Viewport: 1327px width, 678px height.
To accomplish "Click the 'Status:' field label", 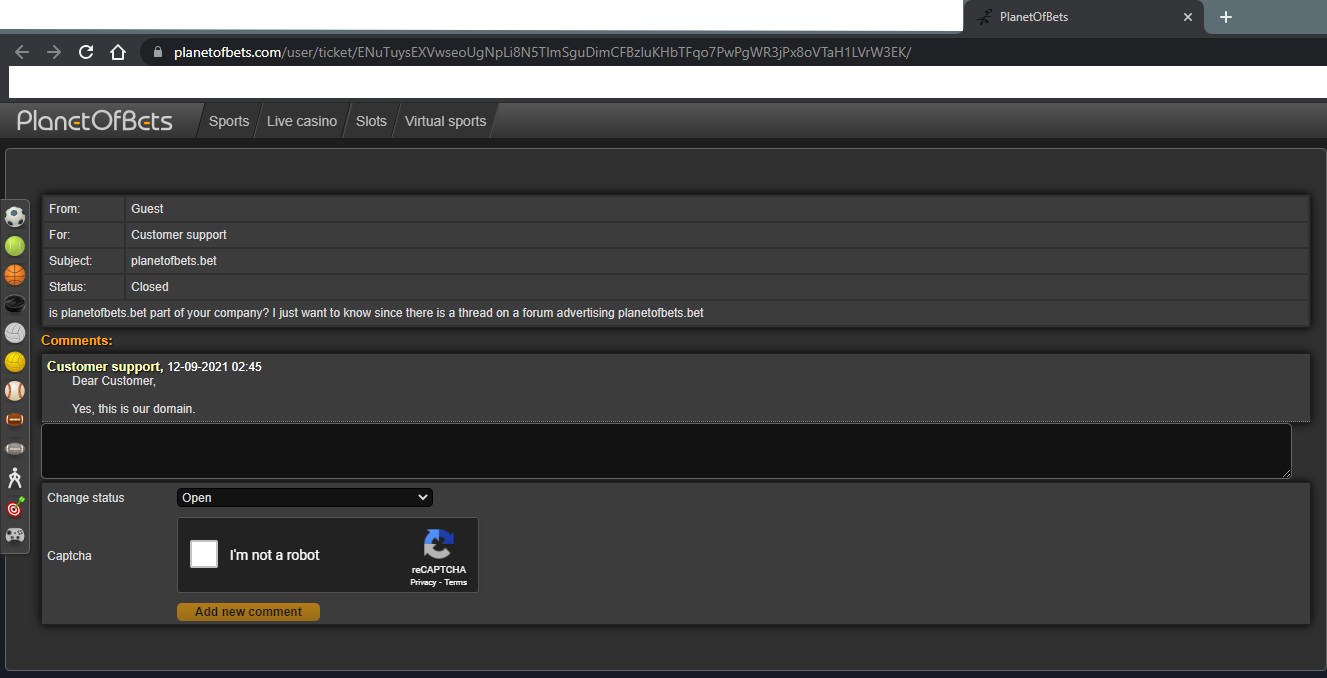I will pyautogui.click(x=67, y=287).
